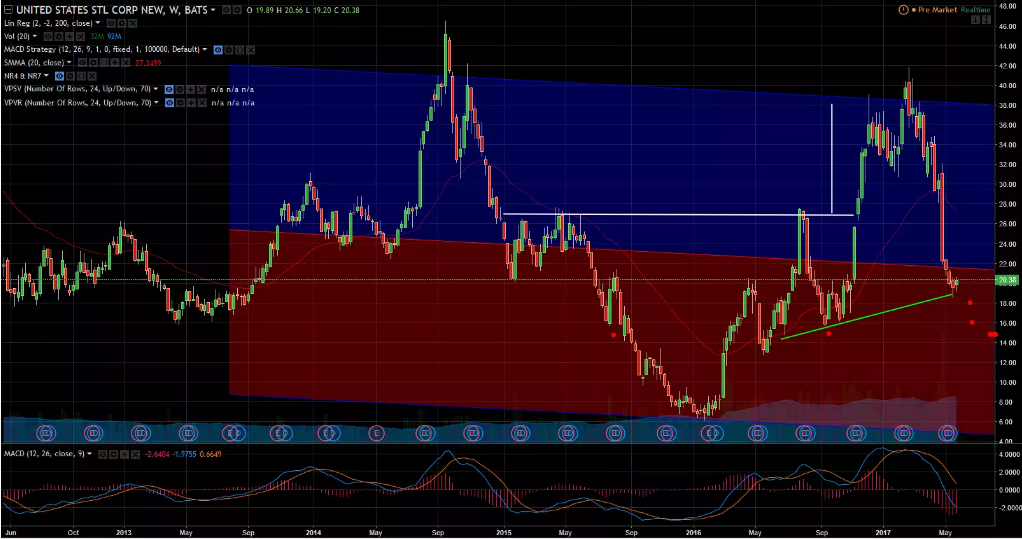Open VPVR settings gear
1022x539 pixels.
click(181, 103)
